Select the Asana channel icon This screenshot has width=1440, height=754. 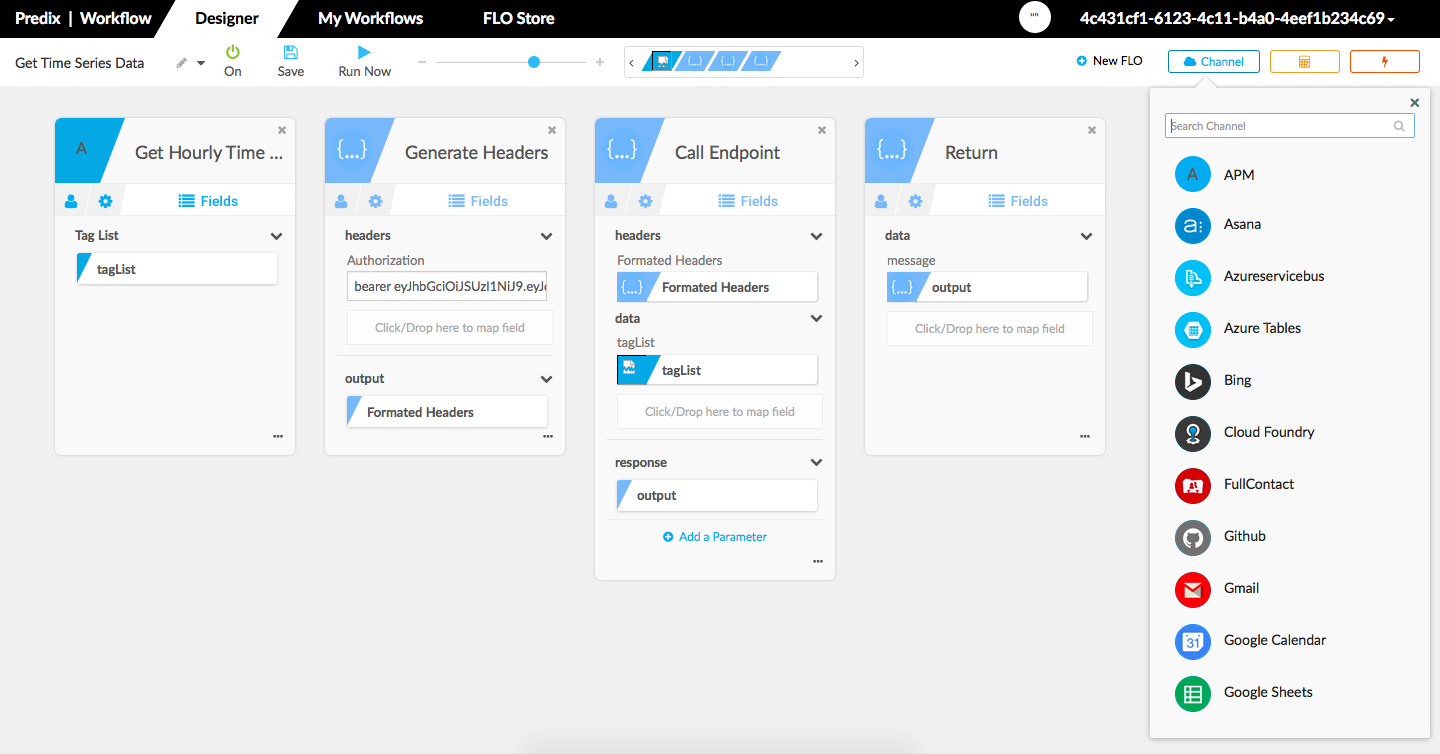(1193, 225)
